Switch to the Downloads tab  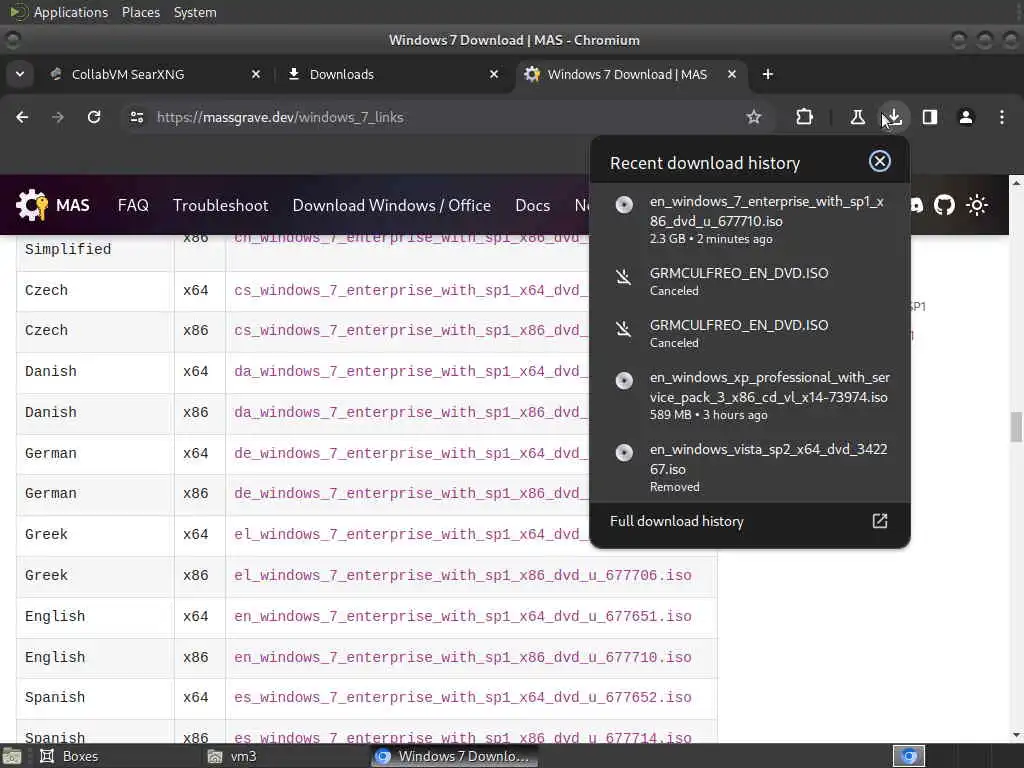pyautogui.click(x=394, y=74)
